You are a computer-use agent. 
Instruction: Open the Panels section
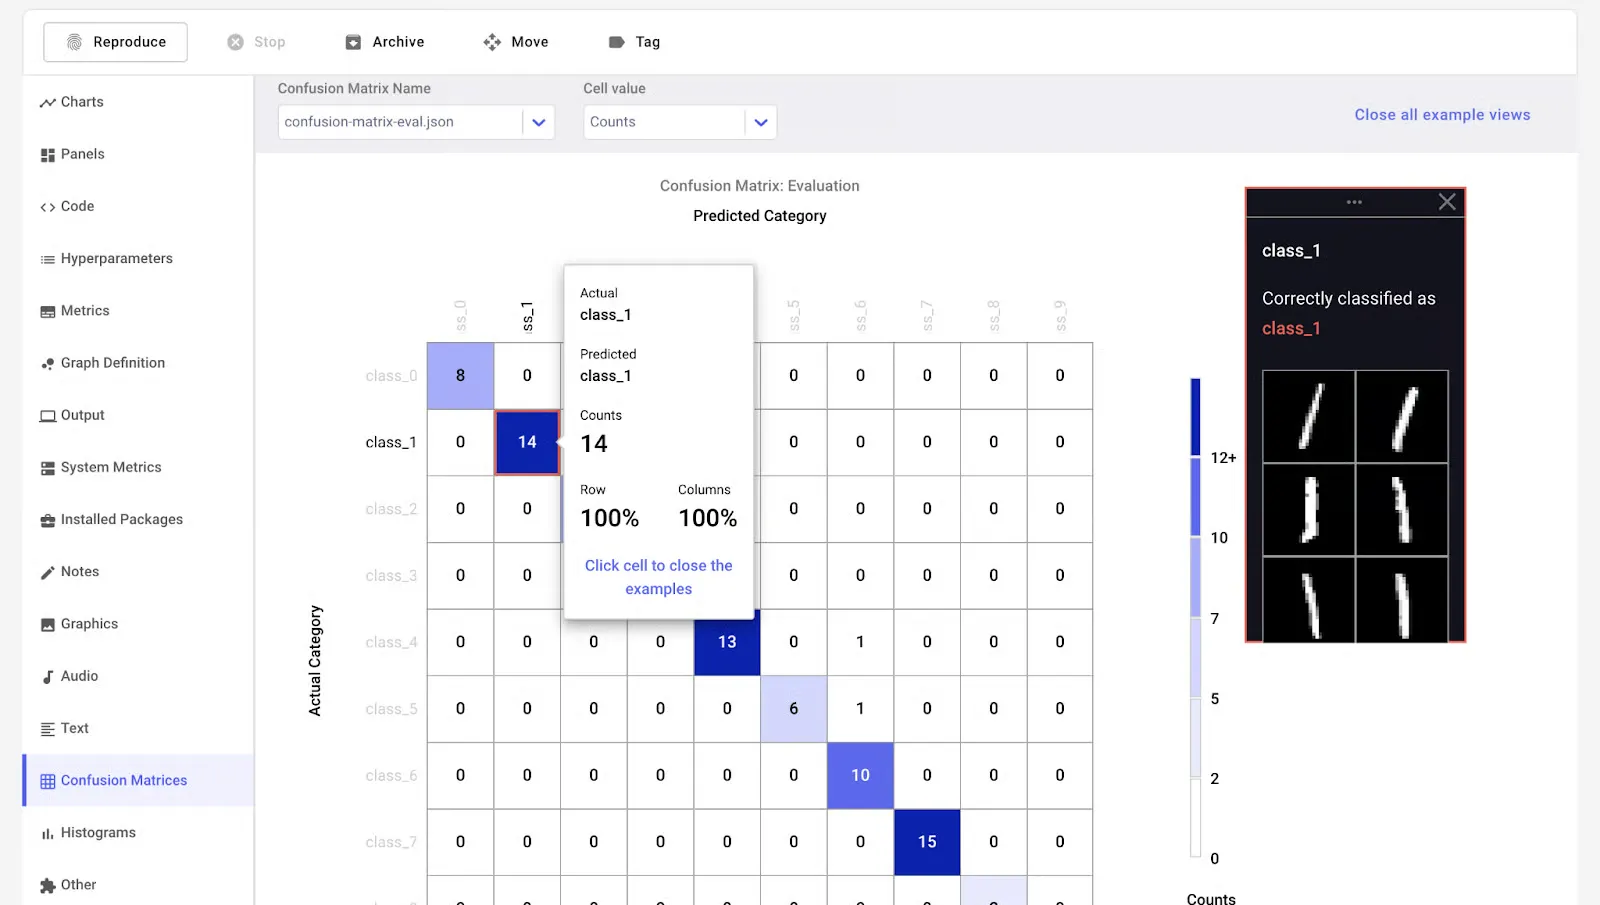[83, 154]
